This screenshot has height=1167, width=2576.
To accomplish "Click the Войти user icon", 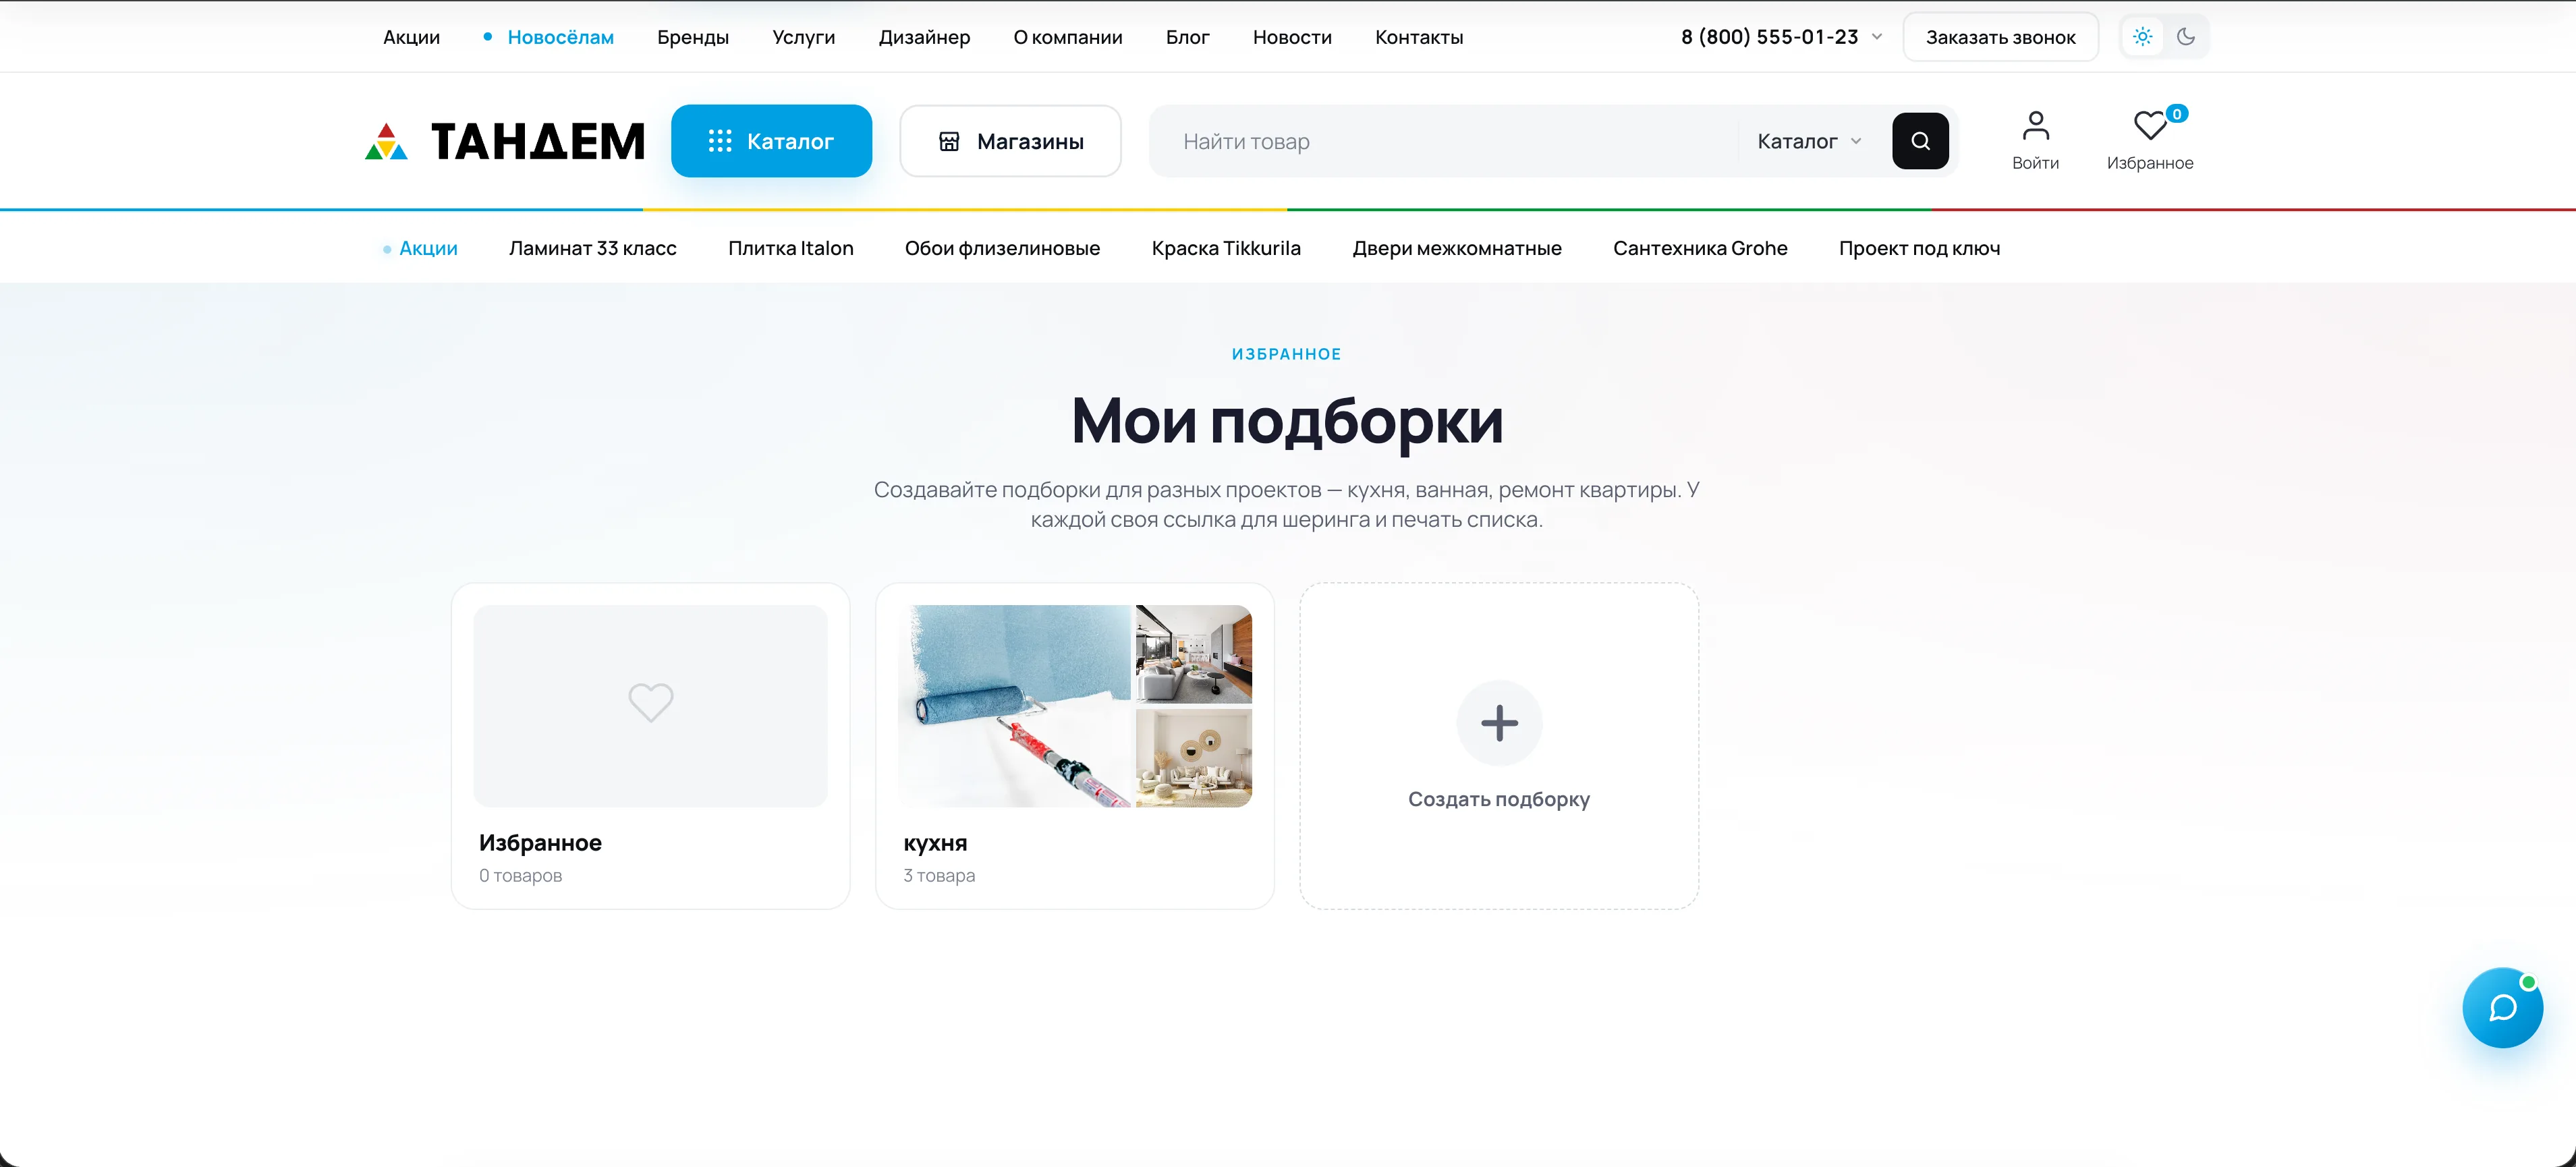I will (x=2035, y=126).
